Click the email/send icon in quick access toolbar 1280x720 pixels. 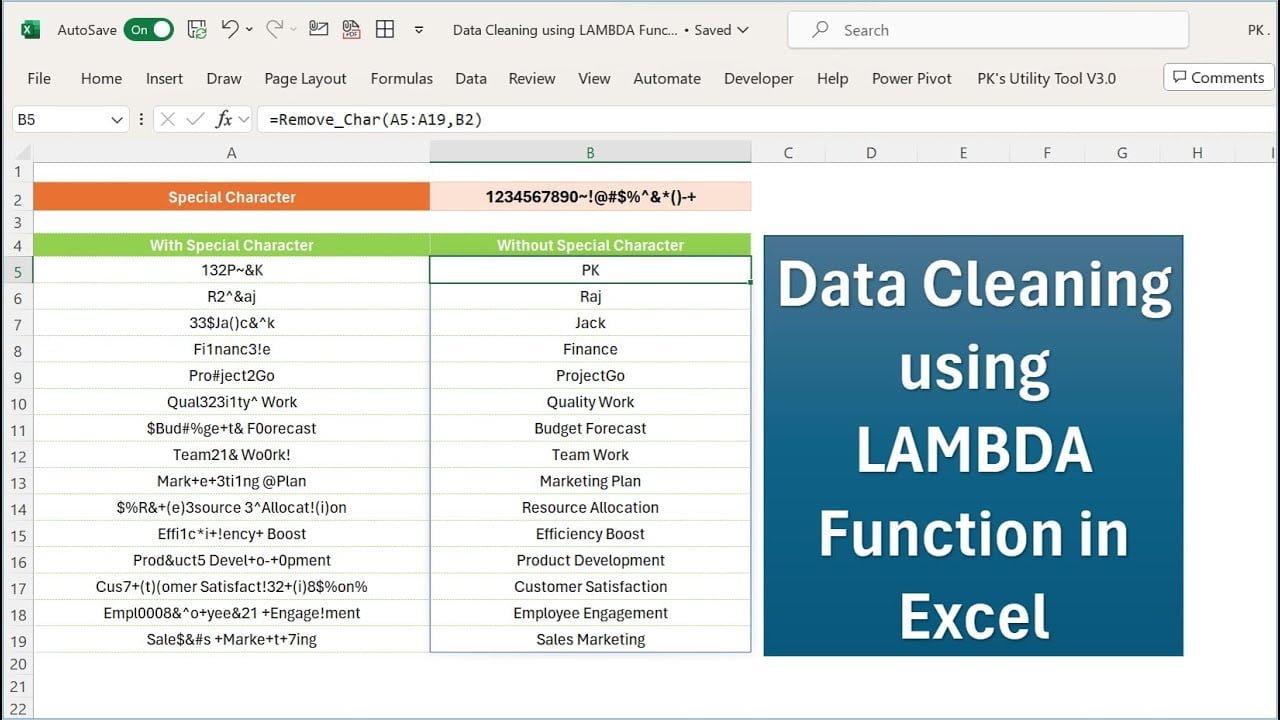(318, 29)
